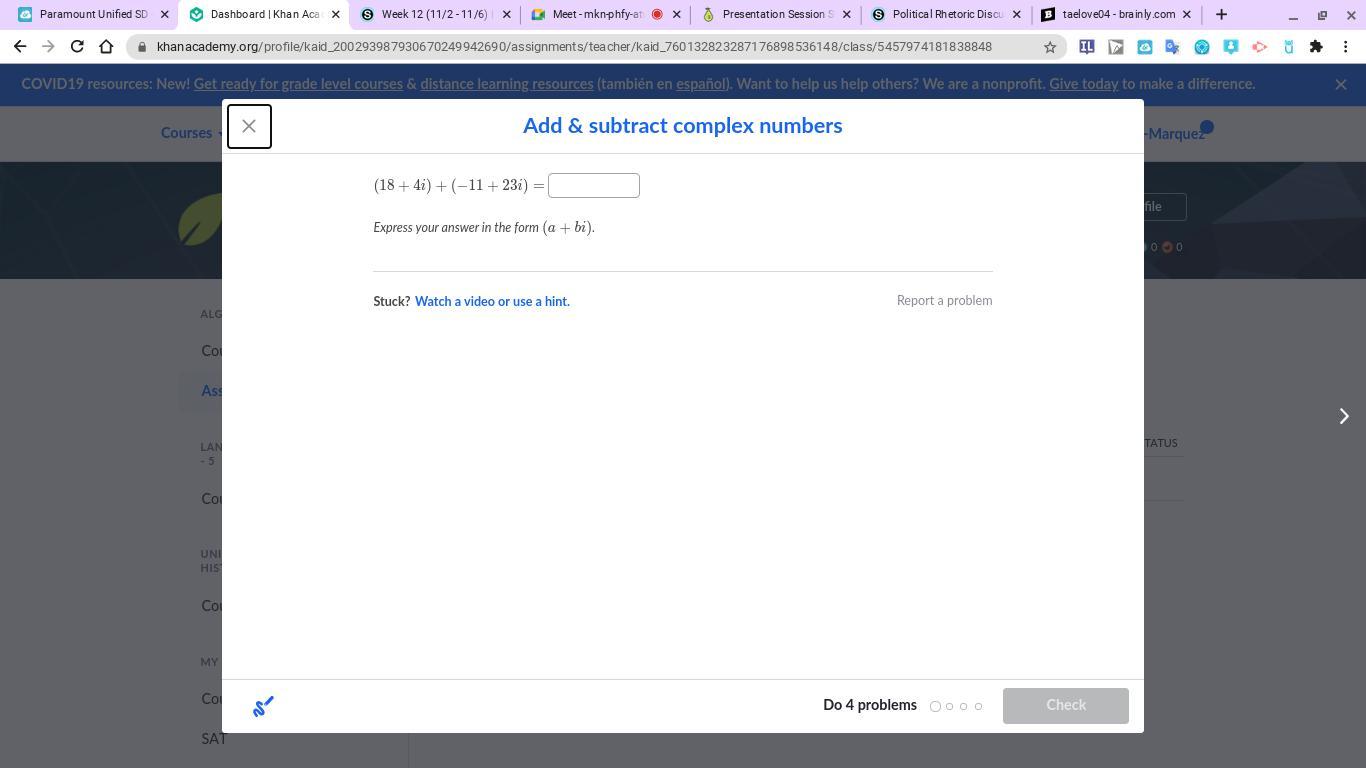Go to next exercise with right arrow
Image resolution: width=1366 pixels, height=768 pixels.
point(1344,416)
